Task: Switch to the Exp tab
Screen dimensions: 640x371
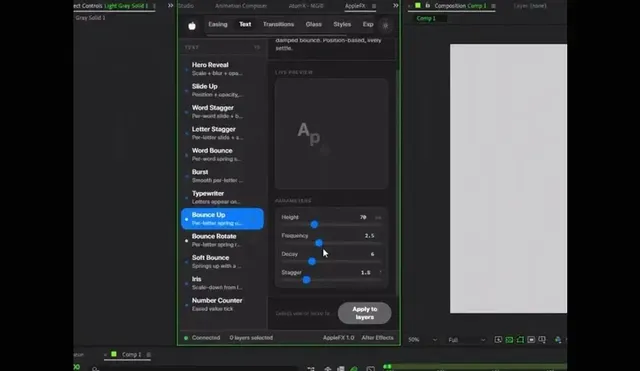Action: point(368,24)
